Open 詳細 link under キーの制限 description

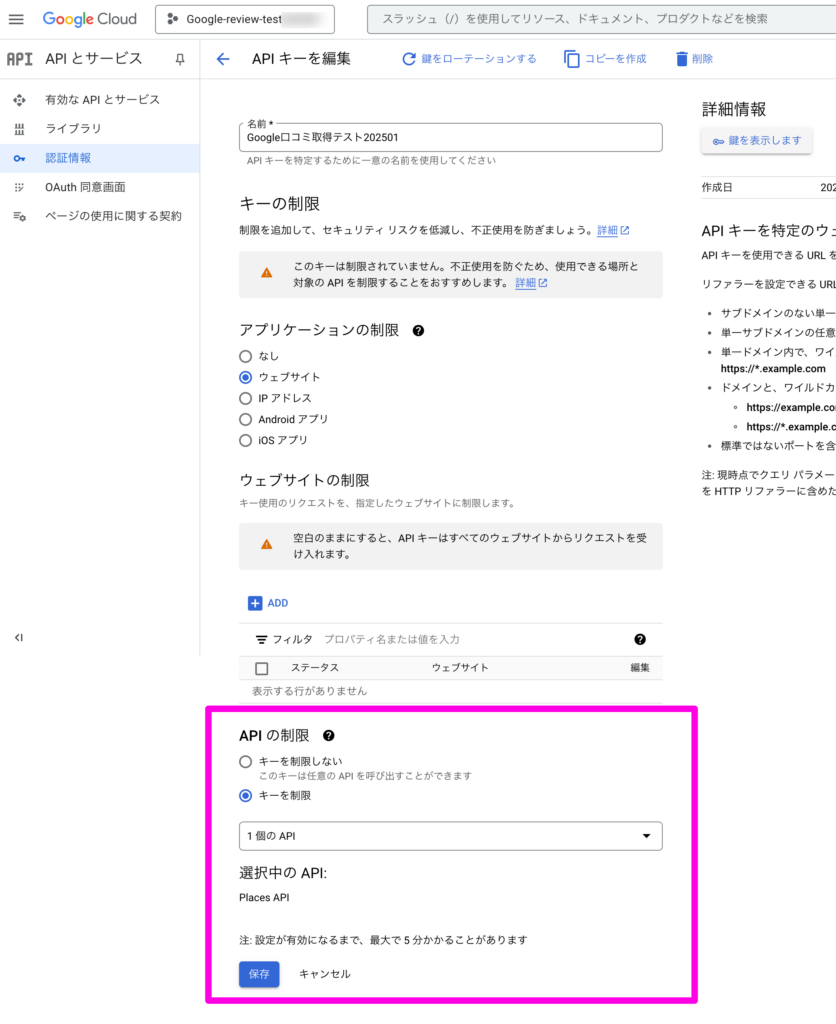613,231
